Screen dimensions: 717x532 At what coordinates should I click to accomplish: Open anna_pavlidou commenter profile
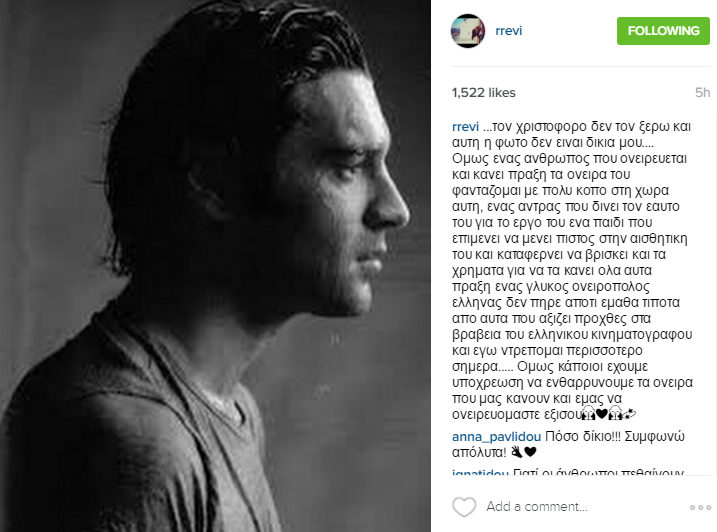pyautogui.click(x=496, y=436)
